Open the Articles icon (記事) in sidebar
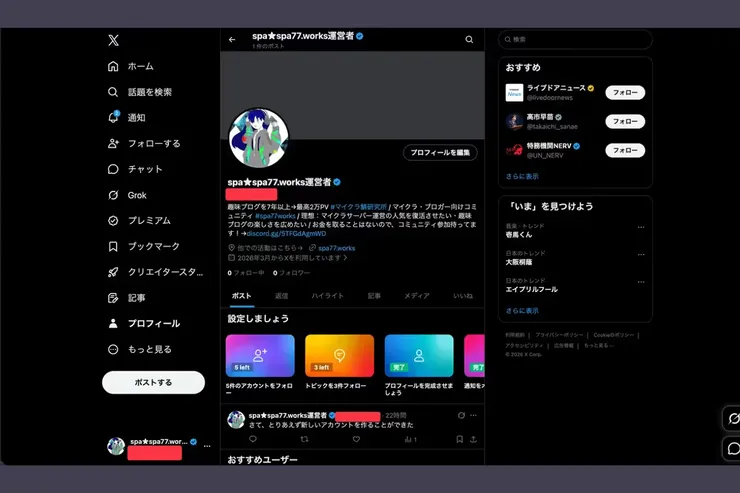Viewport: 740px width, 493px height. pyautogui.click(x=113, y=298)
